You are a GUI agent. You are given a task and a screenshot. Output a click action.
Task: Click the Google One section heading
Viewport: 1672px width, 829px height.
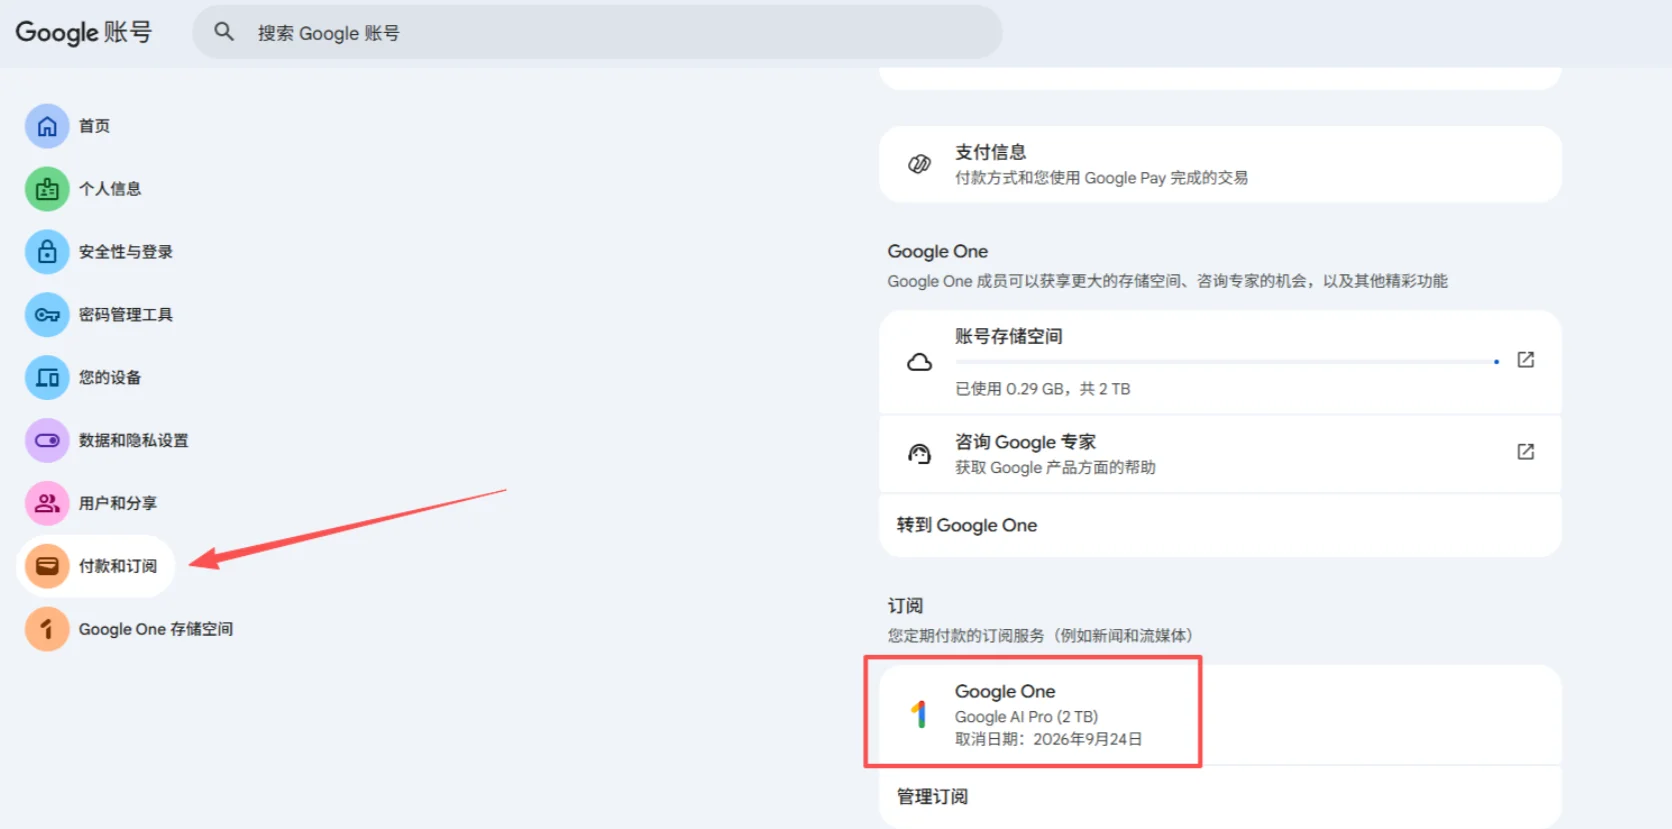(x=937, y=251)
